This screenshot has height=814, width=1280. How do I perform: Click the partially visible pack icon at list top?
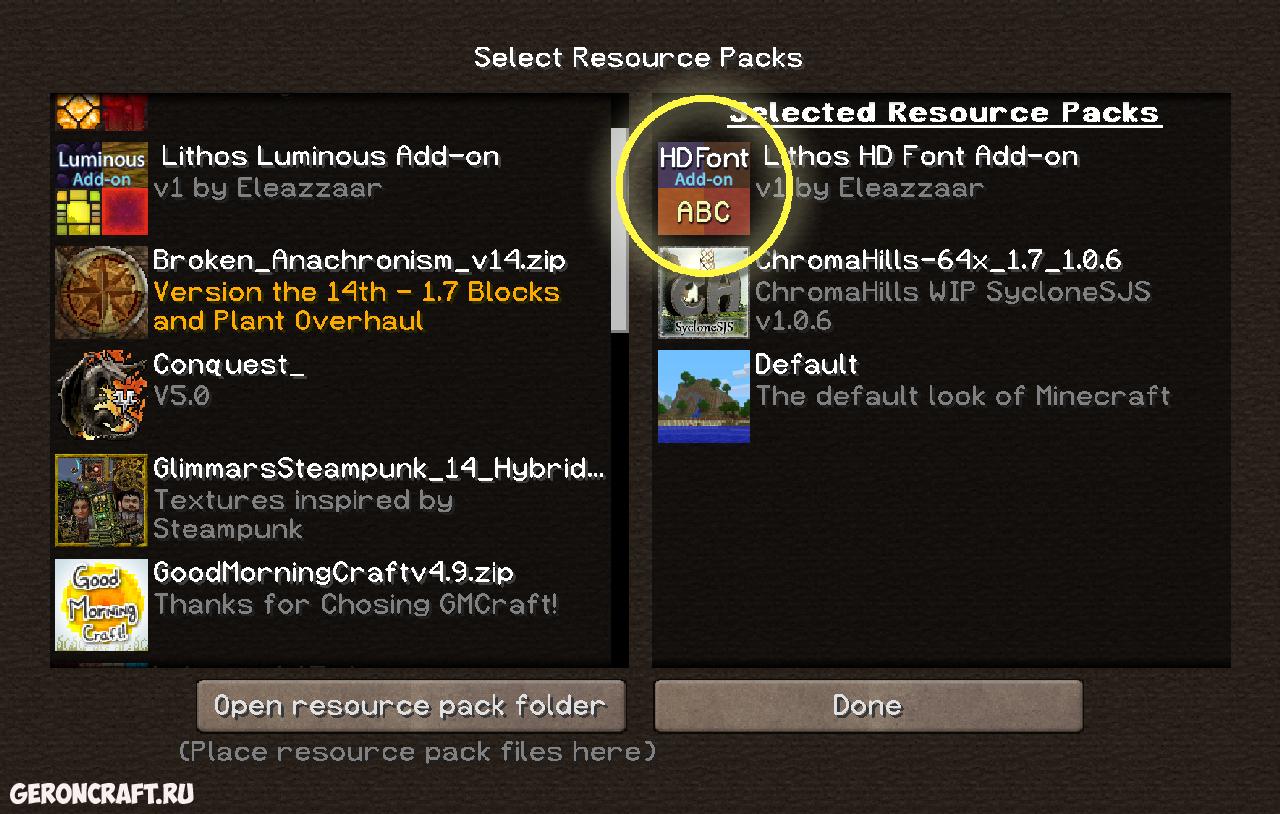(101, 112)
